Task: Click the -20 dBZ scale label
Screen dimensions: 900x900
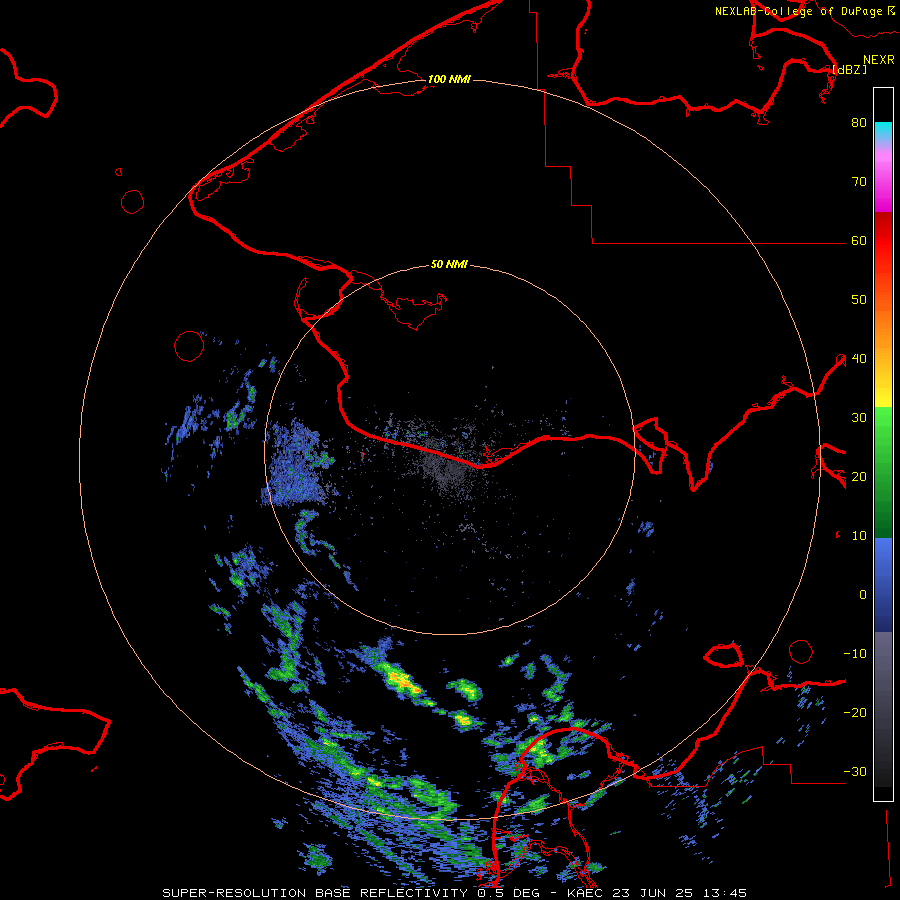Action: (x=855, y=713)
